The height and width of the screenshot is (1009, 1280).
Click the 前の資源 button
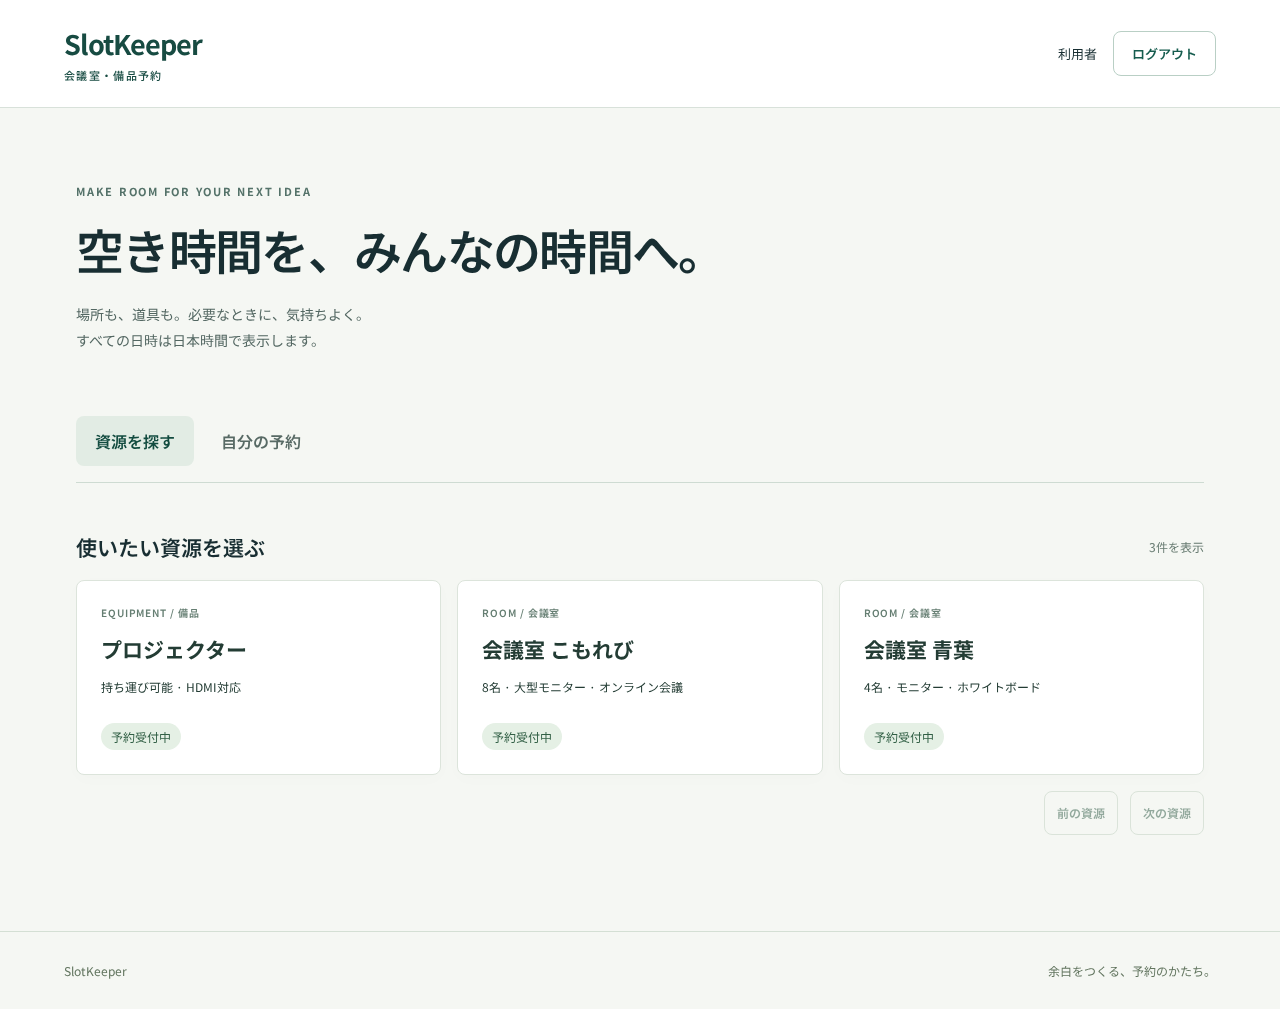pyautogui.click(x=1081, y=813)
